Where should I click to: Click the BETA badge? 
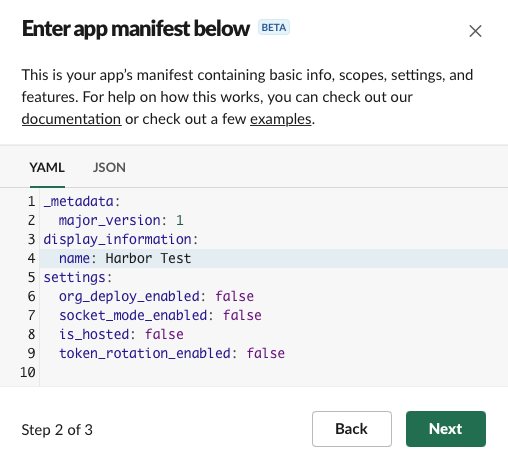tap(274, 28)
